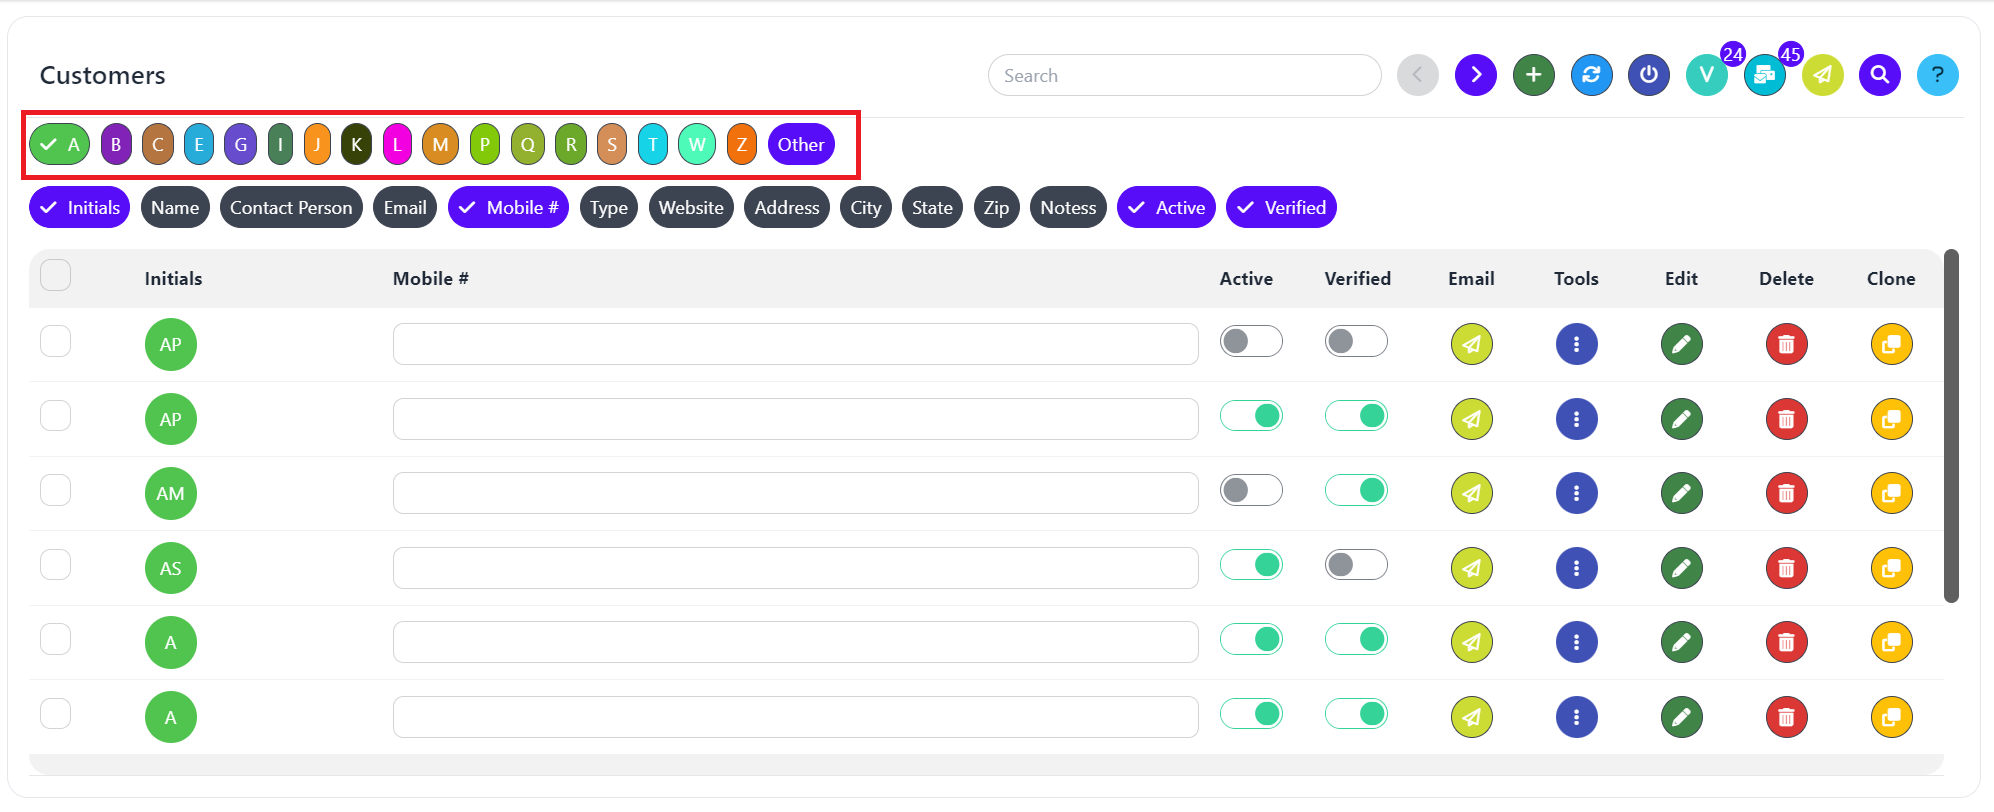Open the Tools menu for AS row
Viewport: 1994px width, 812px height.
click(1576, 568)
